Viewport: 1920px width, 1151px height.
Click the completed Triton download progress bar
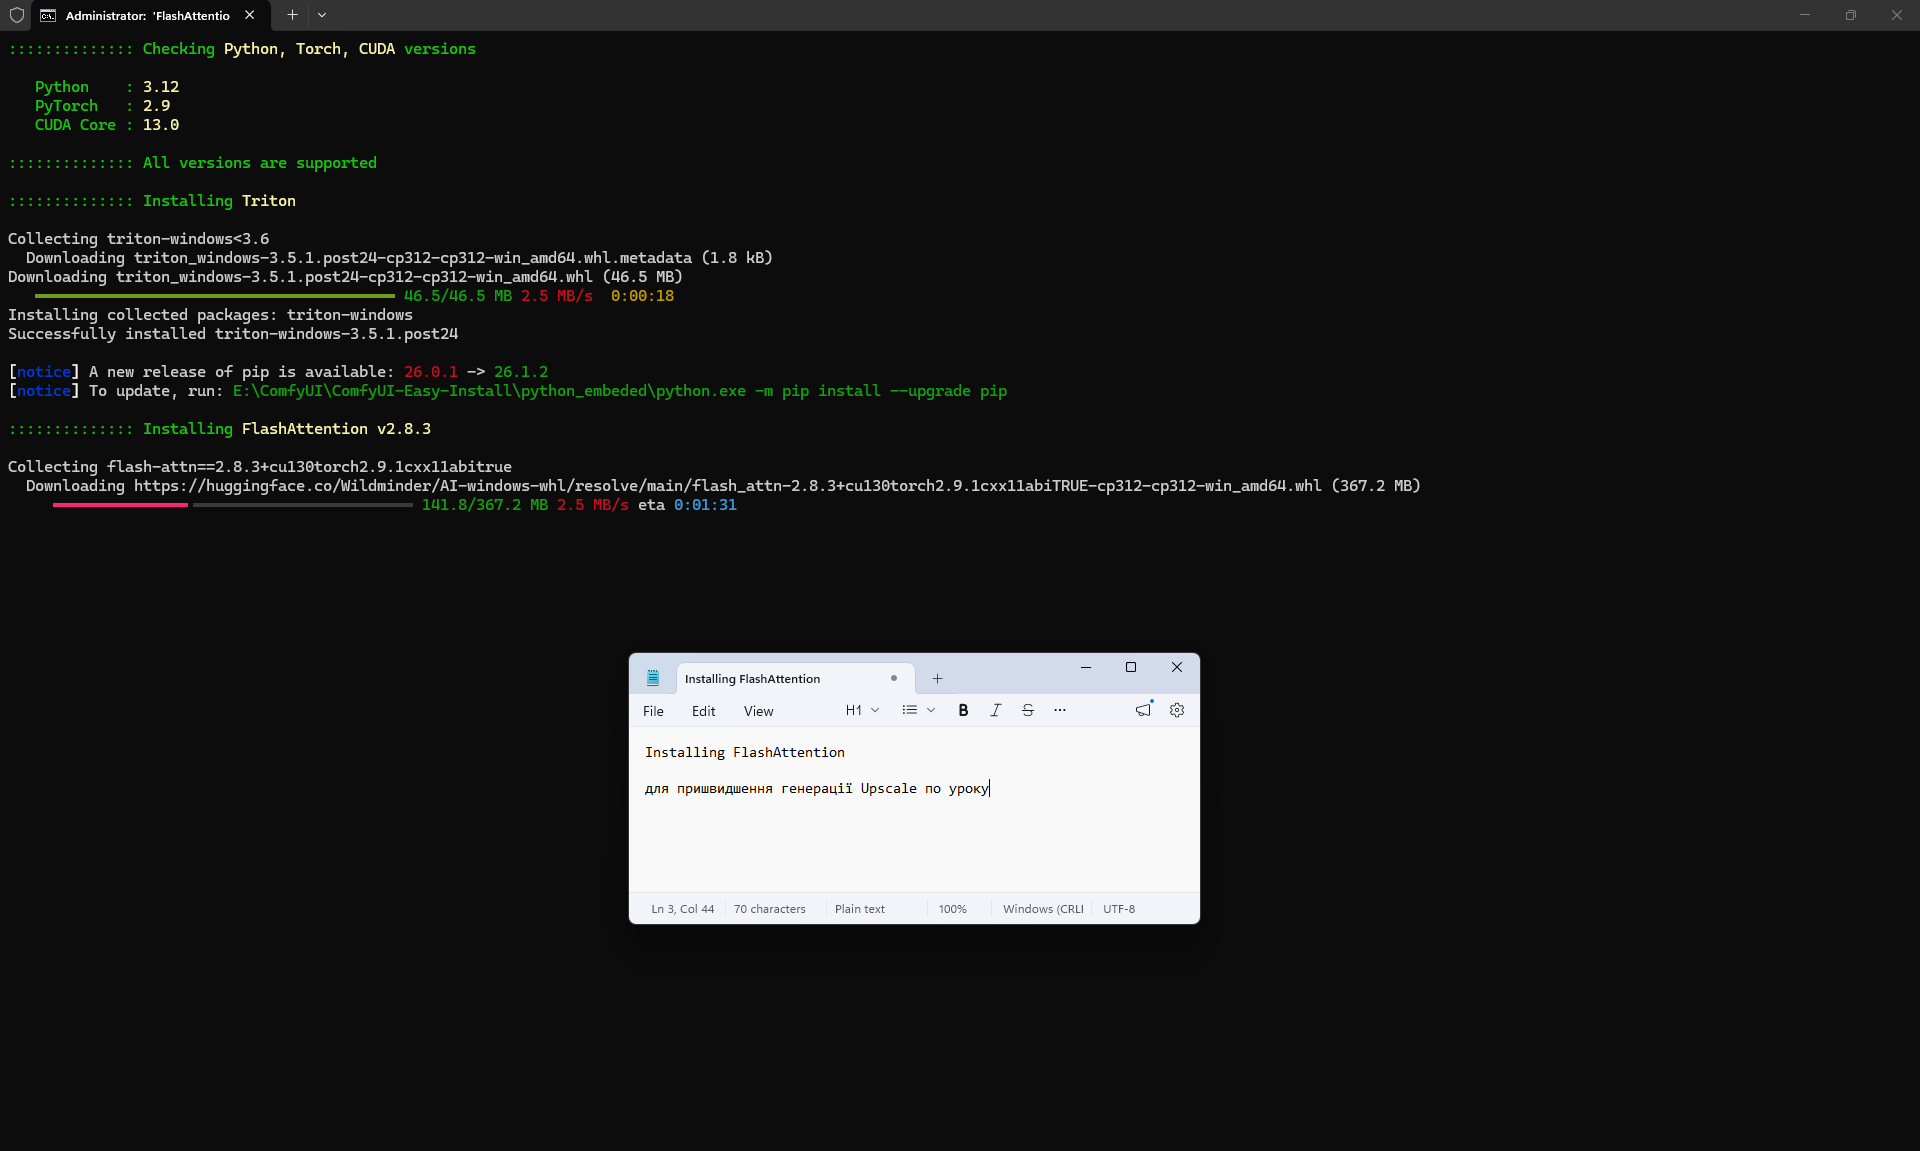(215, 296)
